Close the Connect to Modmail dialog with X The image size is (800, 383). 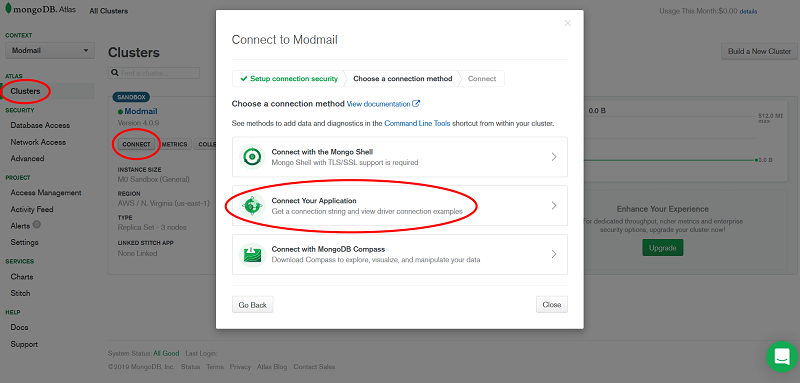(567, 23)
